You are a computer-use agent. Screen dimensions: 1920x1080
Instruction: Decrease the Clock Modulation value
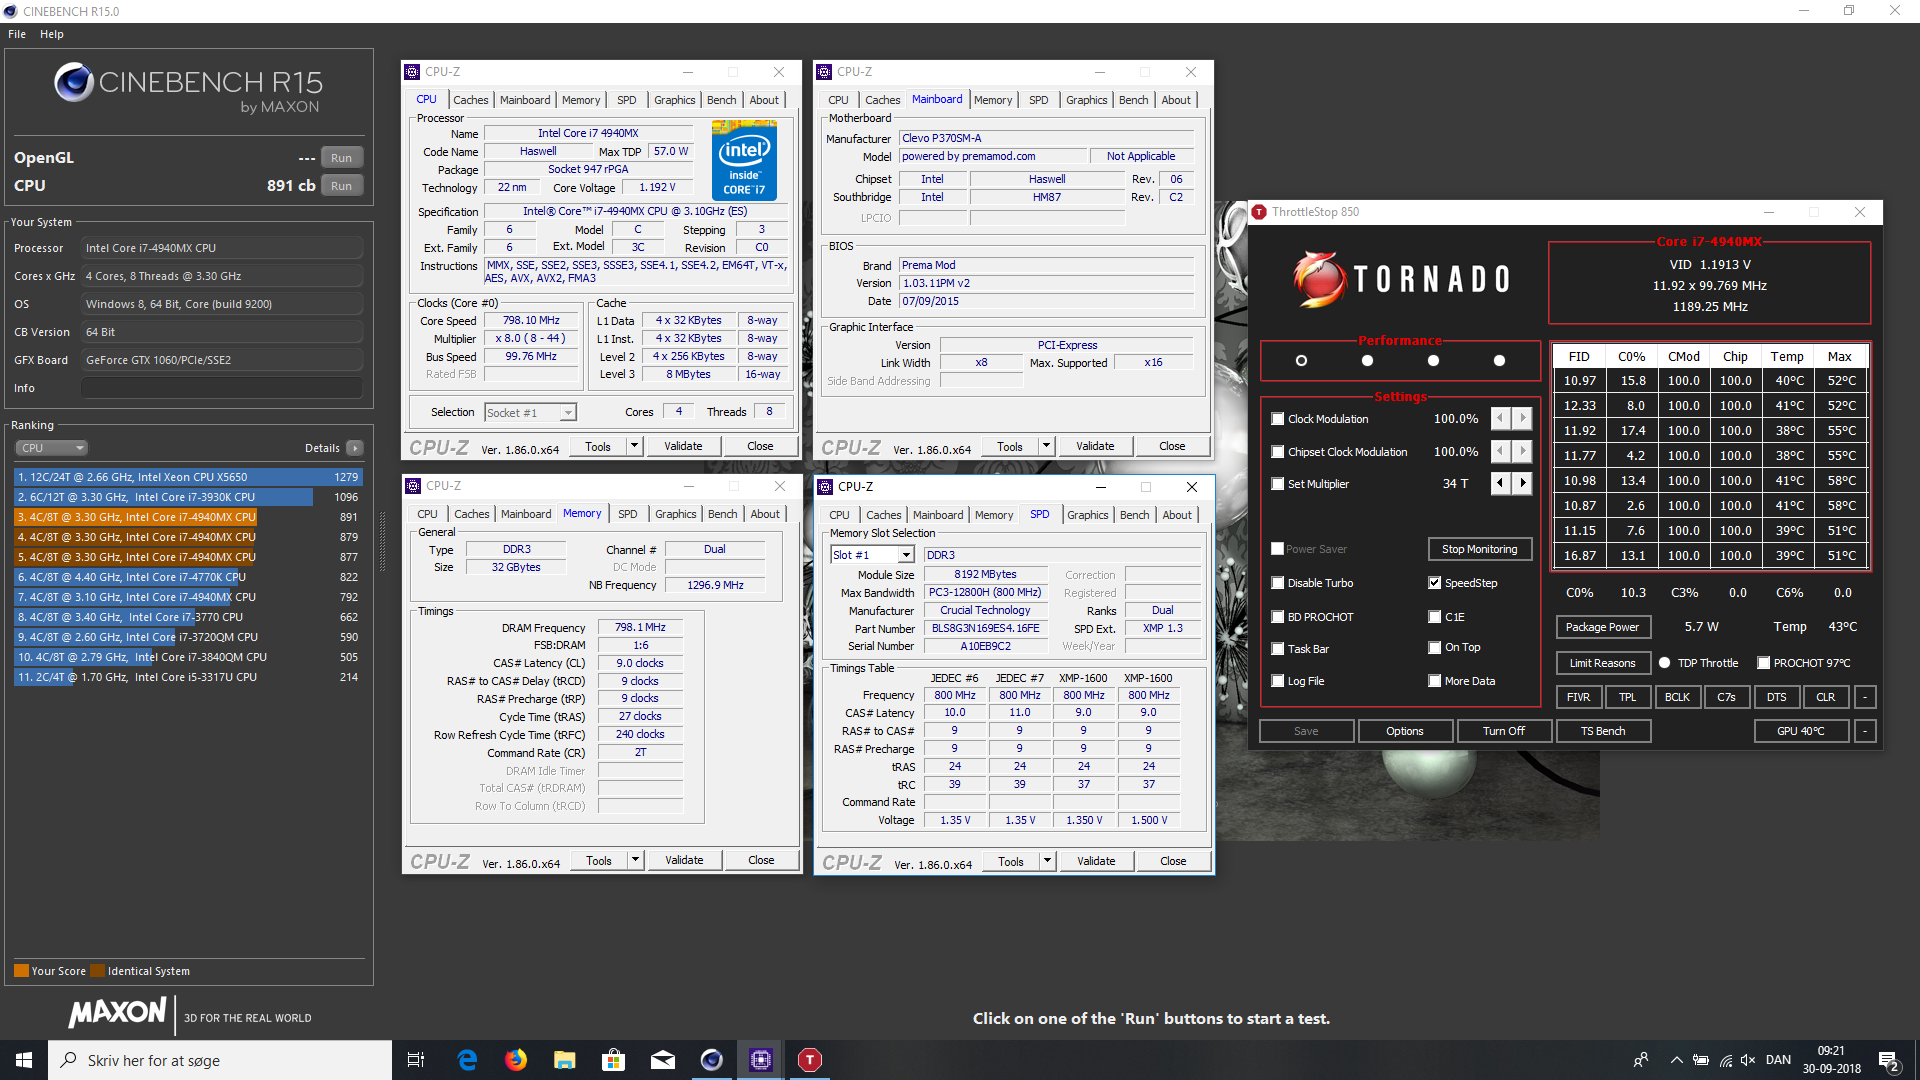point(1500,419)
